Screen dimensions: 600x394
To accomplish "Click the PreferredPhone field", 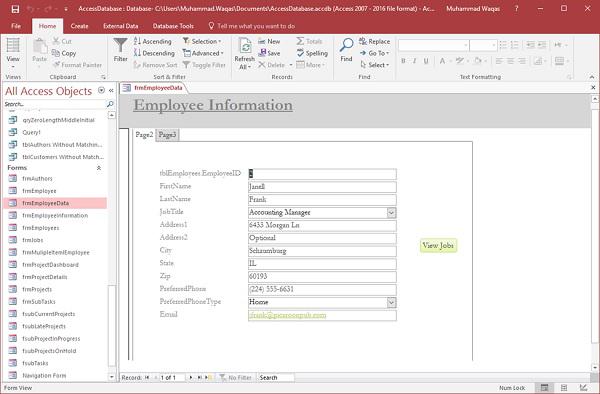I will [x=322, y=290].
